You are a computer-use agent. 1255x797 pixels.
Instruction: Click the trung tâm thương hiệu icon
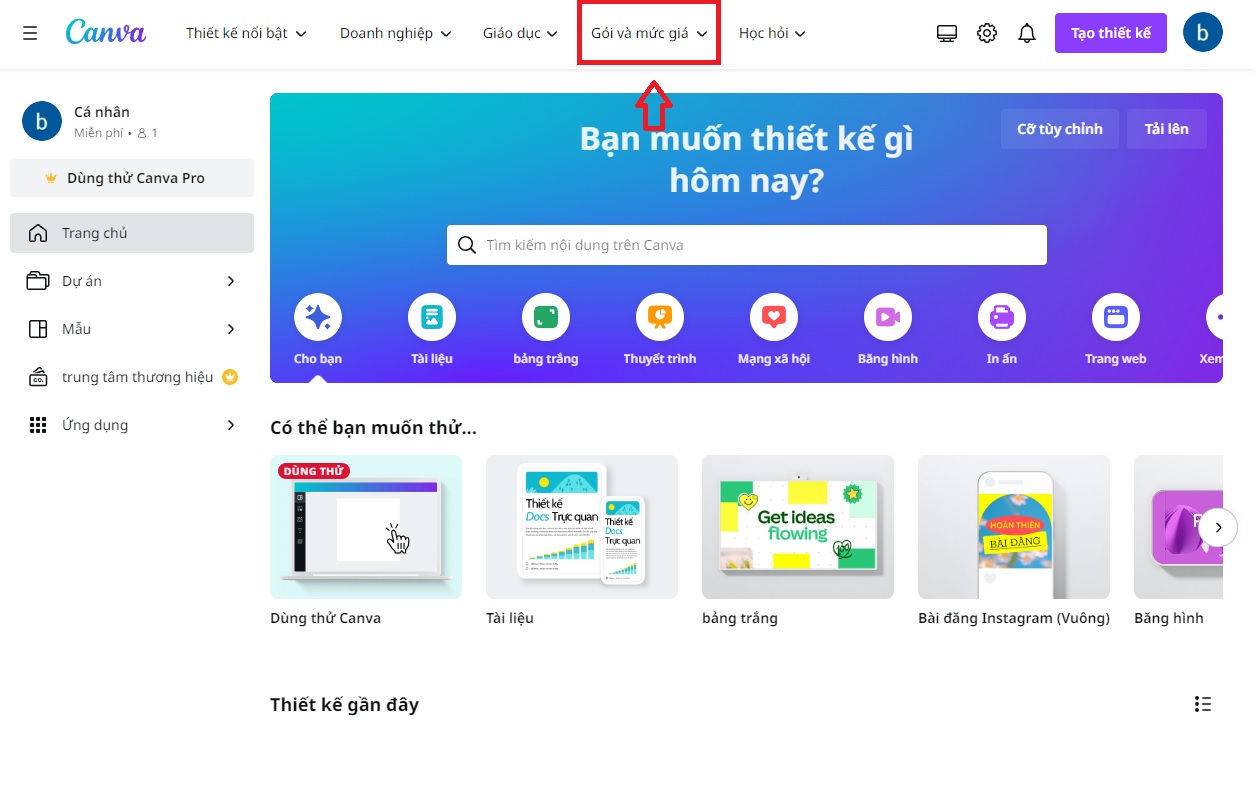pyautogui.click(x=38, y=377)
